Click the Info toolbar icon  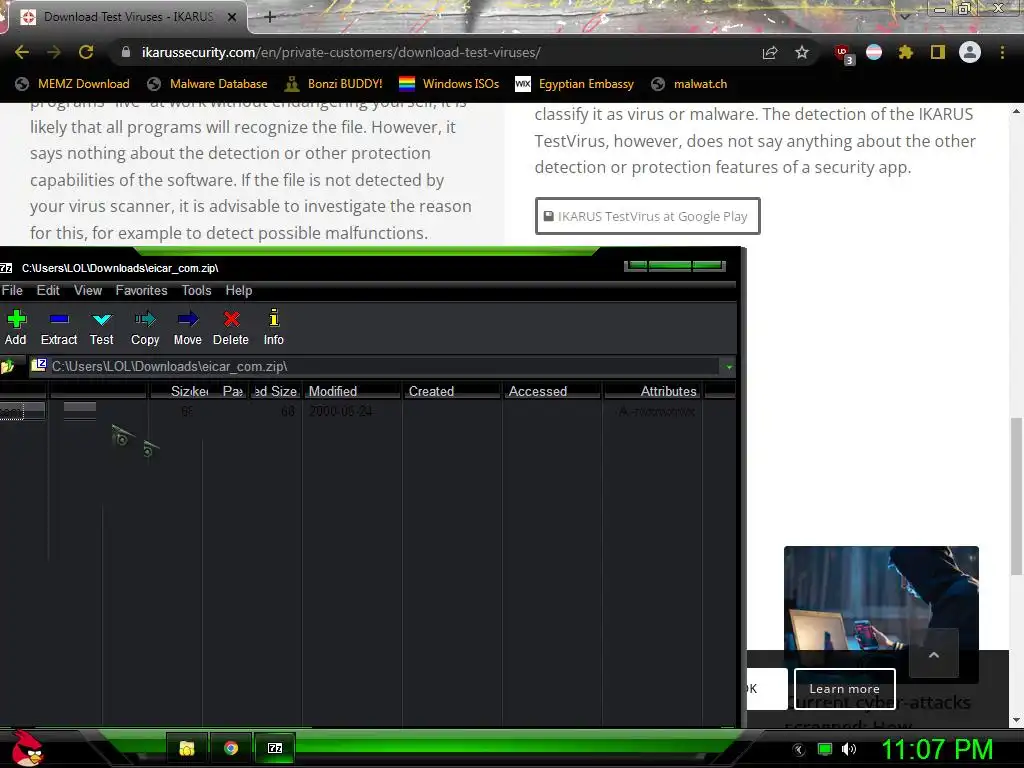click(274, 327)
